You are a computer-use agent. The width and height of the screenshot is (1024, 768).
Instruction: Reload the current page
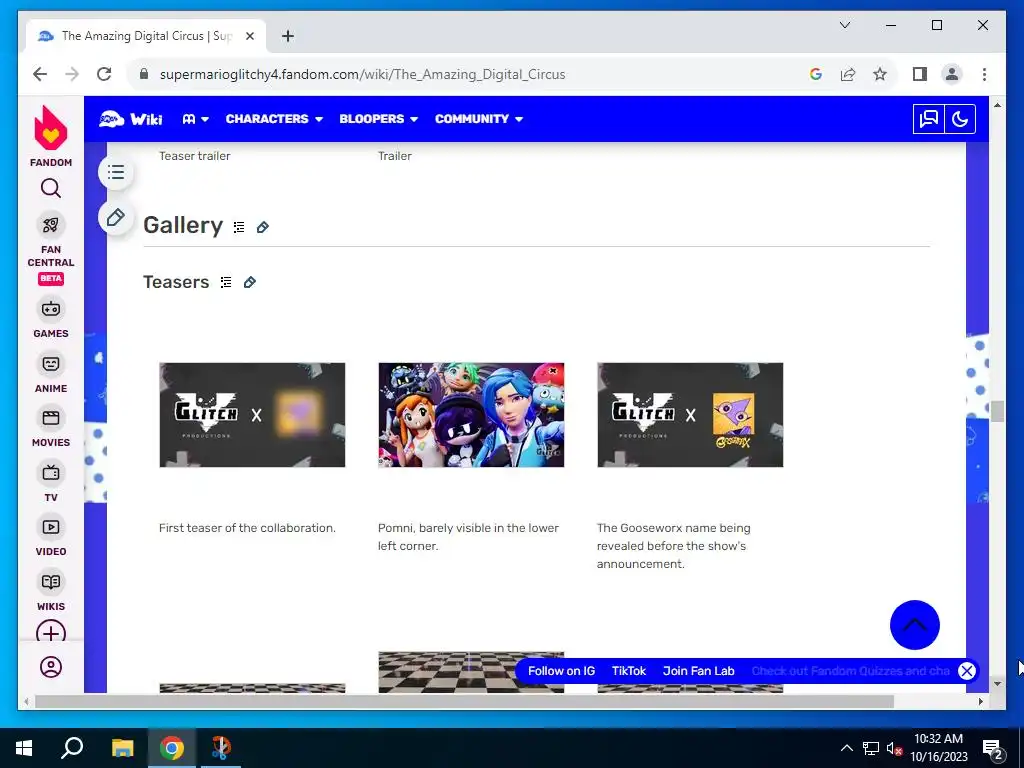click(104, 74)
